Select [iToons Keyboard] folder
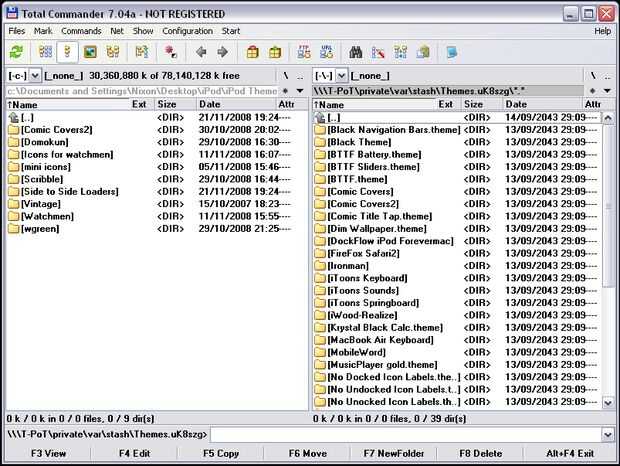This screenshot has height=466, width=620. pyautogui.click(x=457, y=278)
